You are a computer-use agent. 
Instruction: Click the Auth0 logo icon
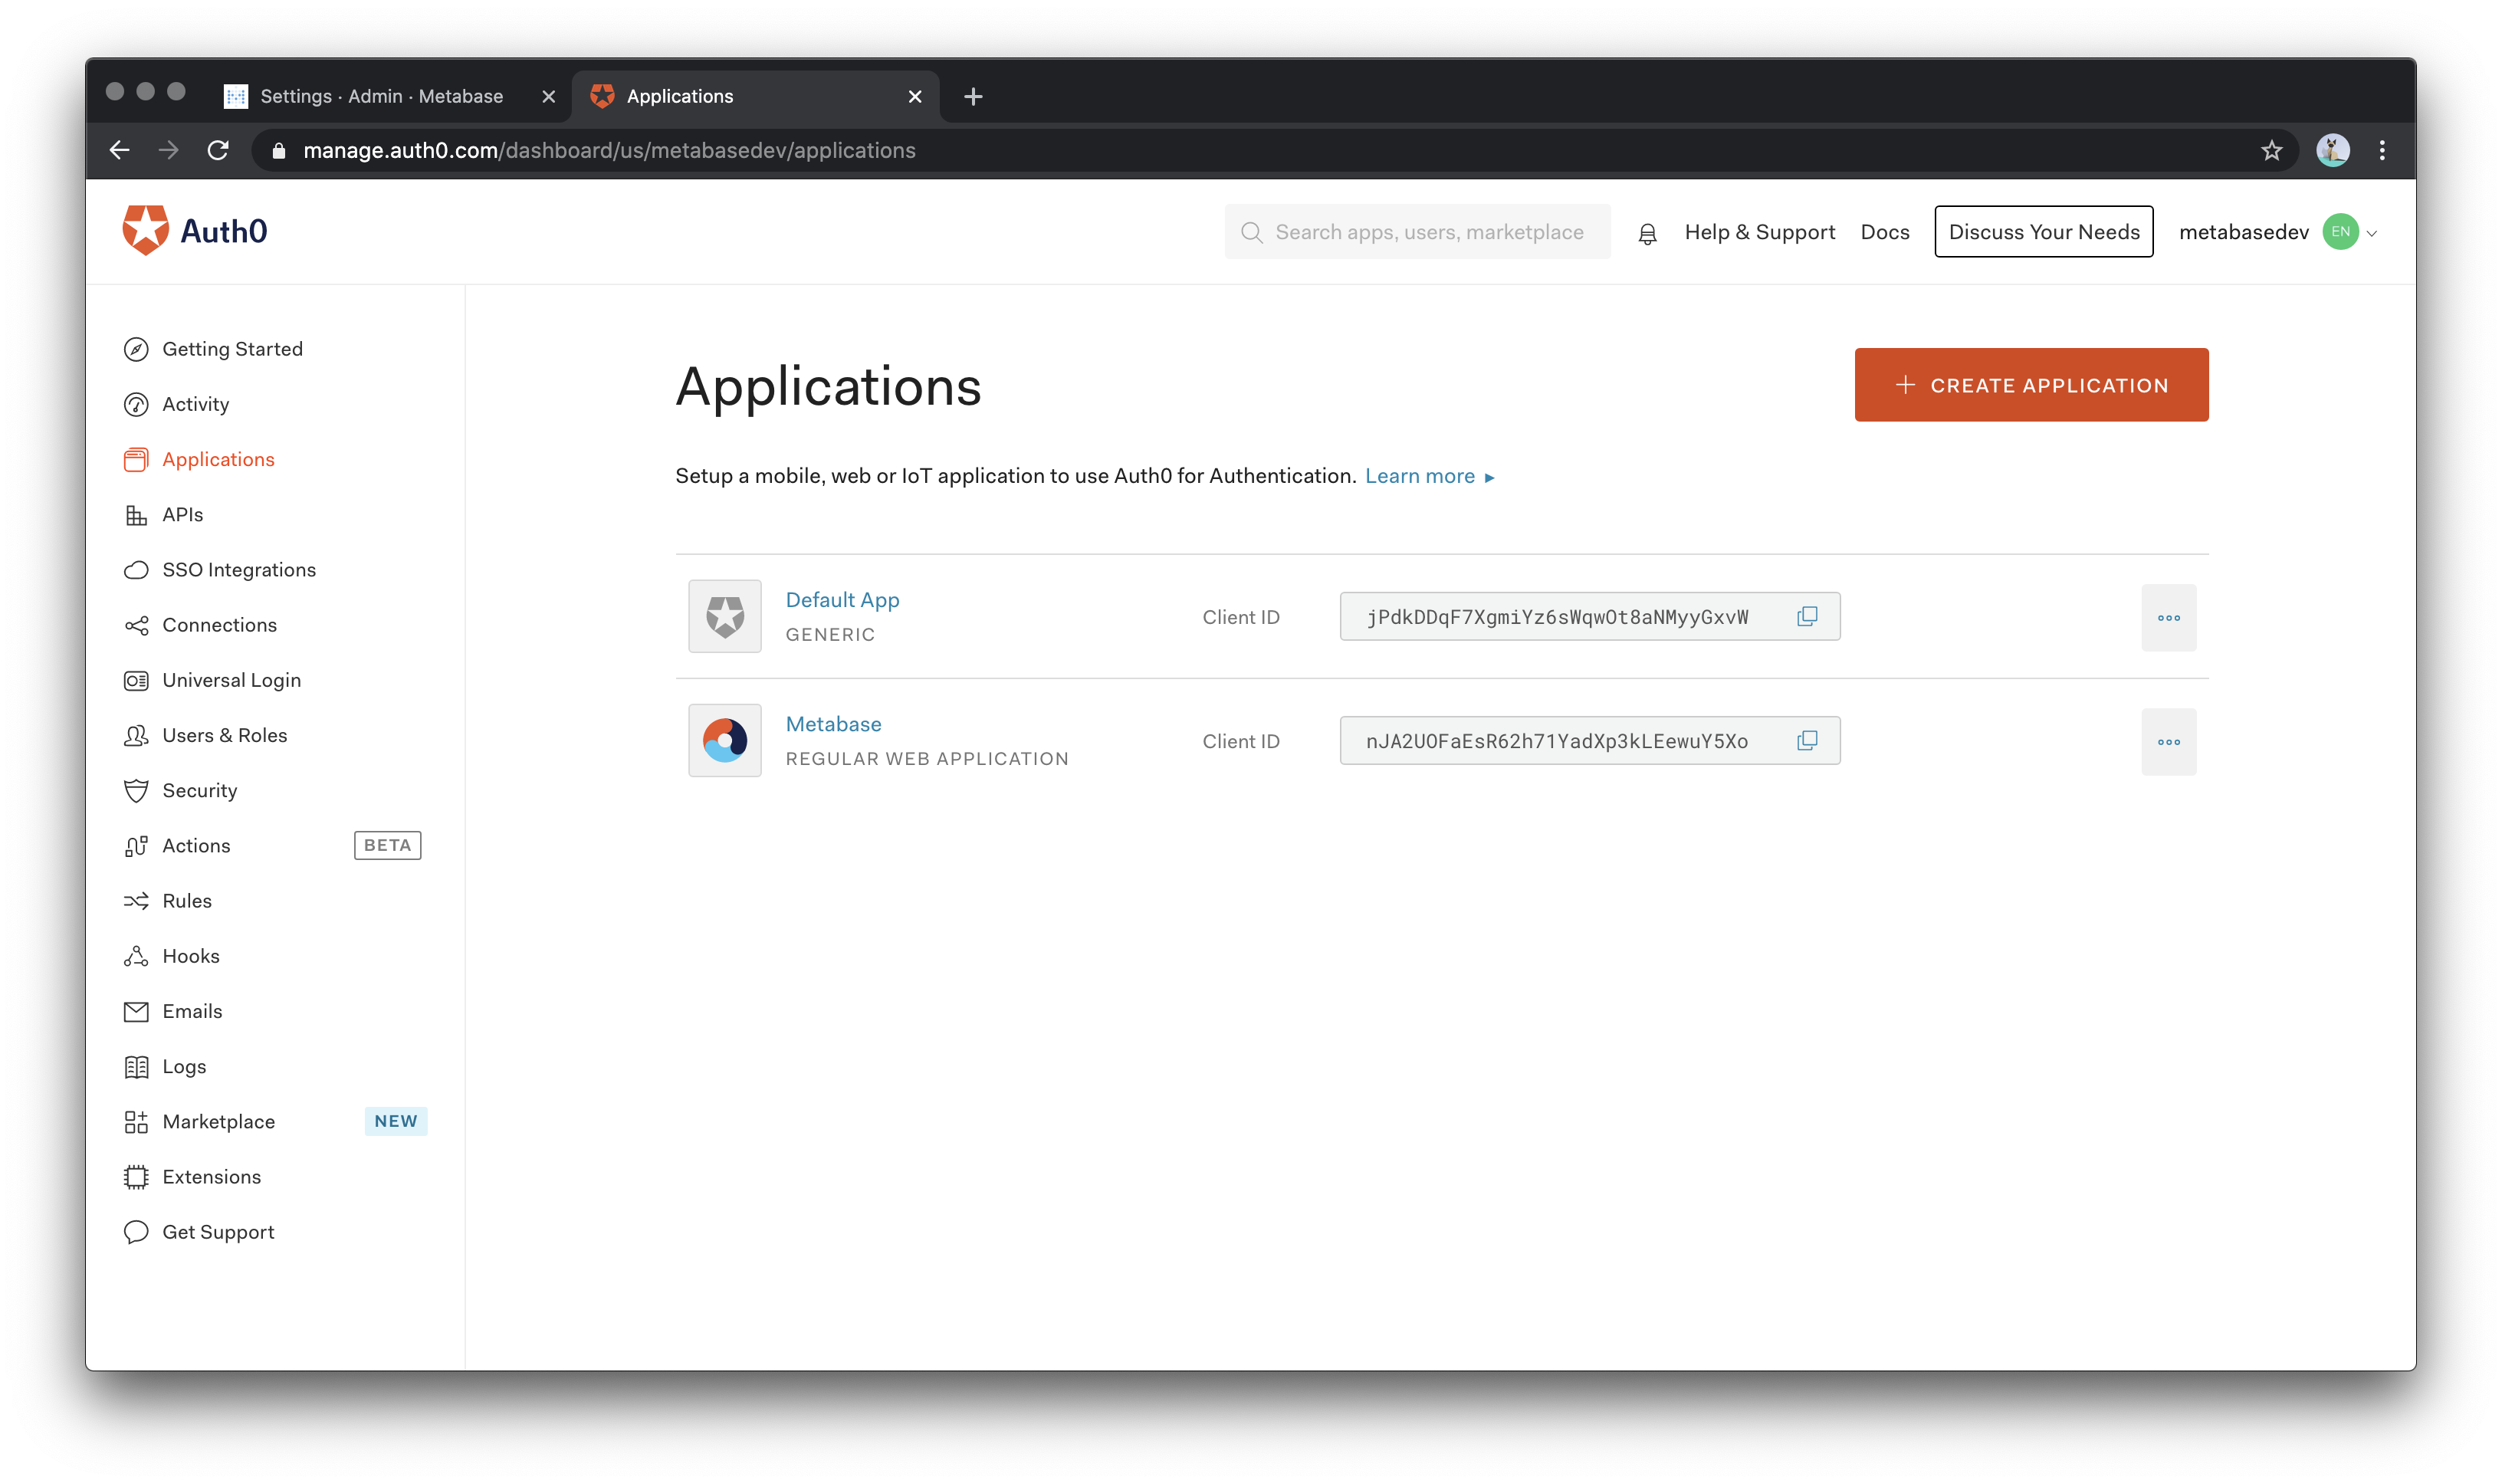[145, 231]
